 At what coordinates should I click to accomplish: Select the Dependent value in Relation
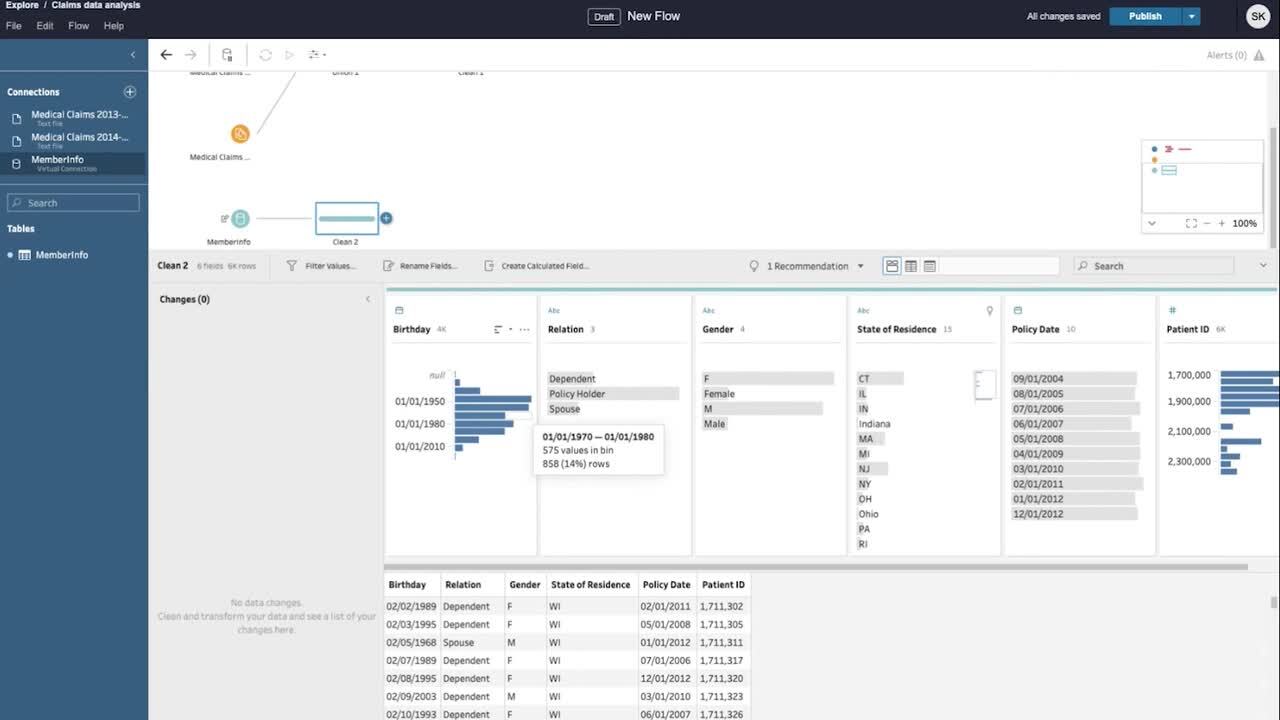(572, 379)
